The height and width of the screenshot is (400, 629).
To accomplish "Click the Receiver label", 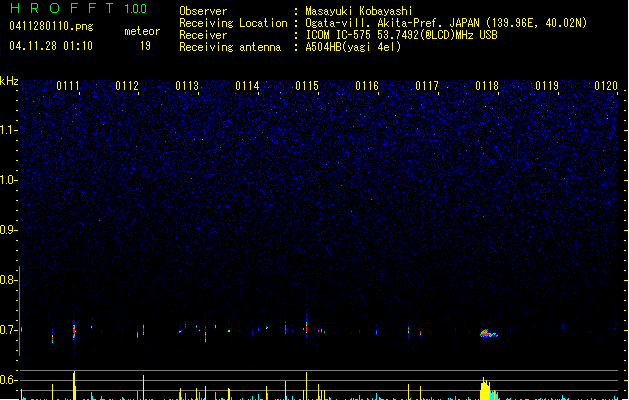I will pos(203,35).
